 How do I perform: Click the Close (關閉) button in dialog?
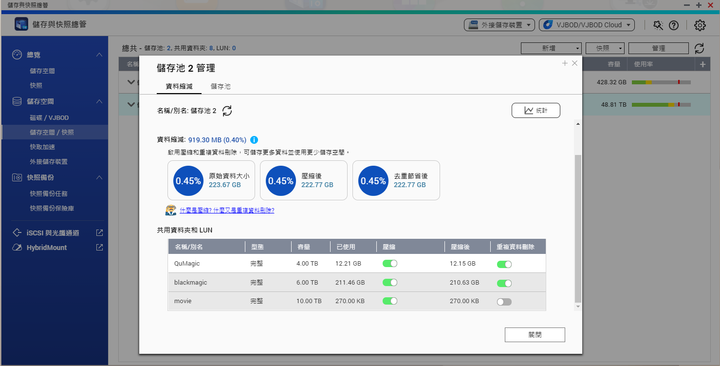click(535, 335)
